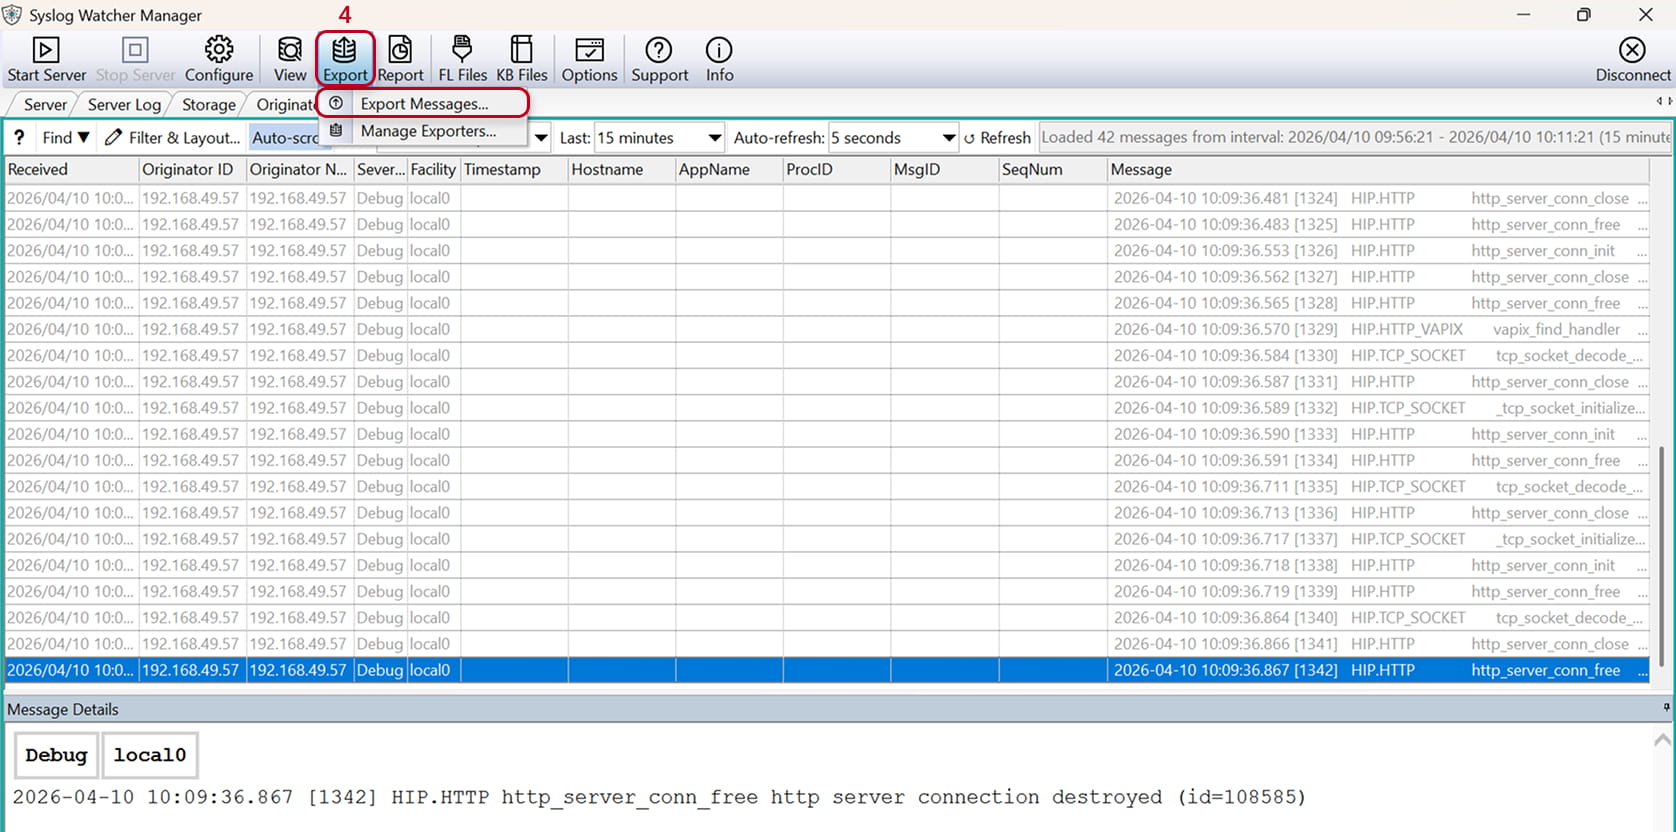This screenshot has height=832, width=1676.
Task: Click the Facility column header
Action: point(433,169)
